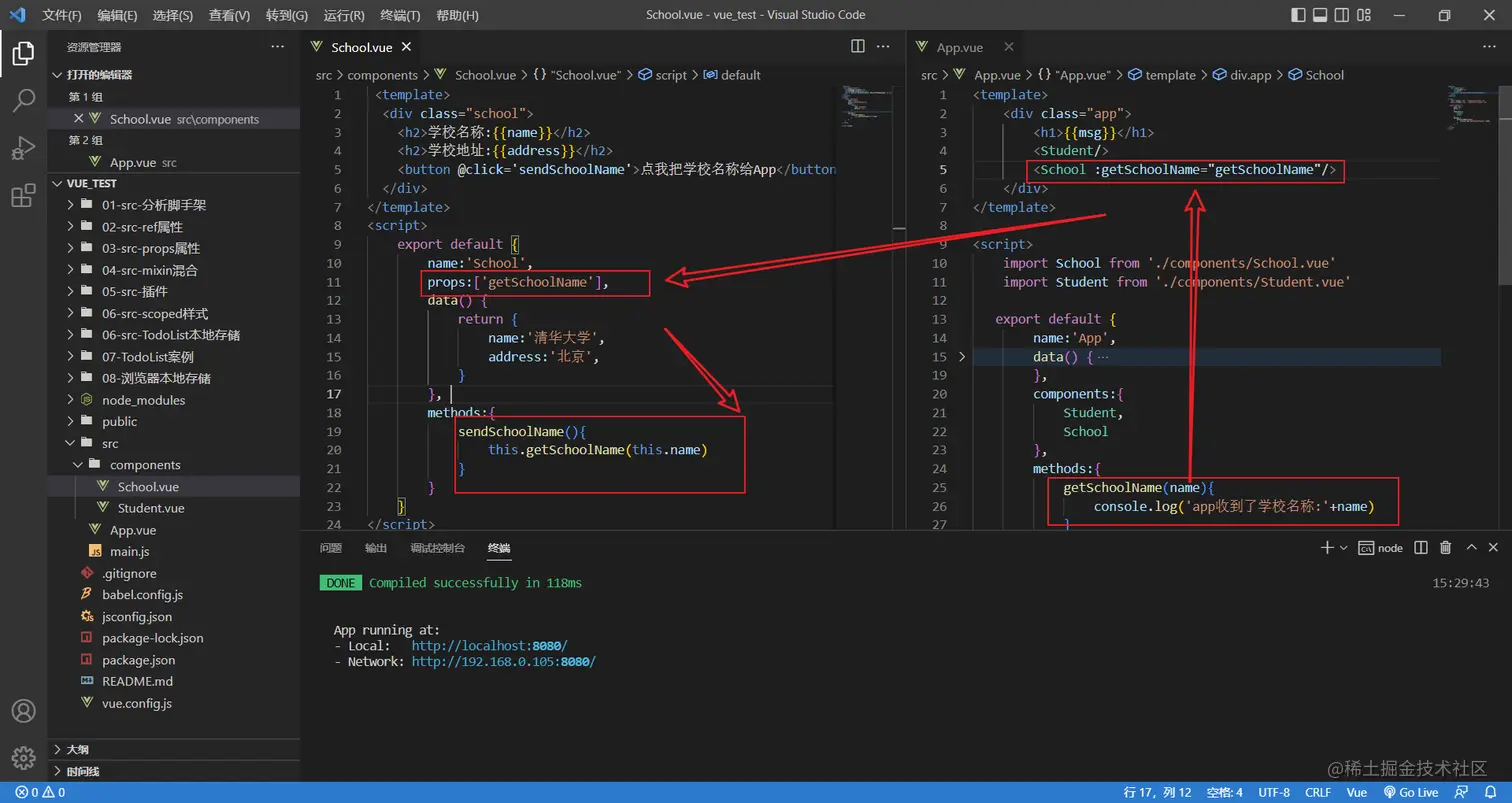
Task: Open Run and Debug view
Action: pos(23,148)
